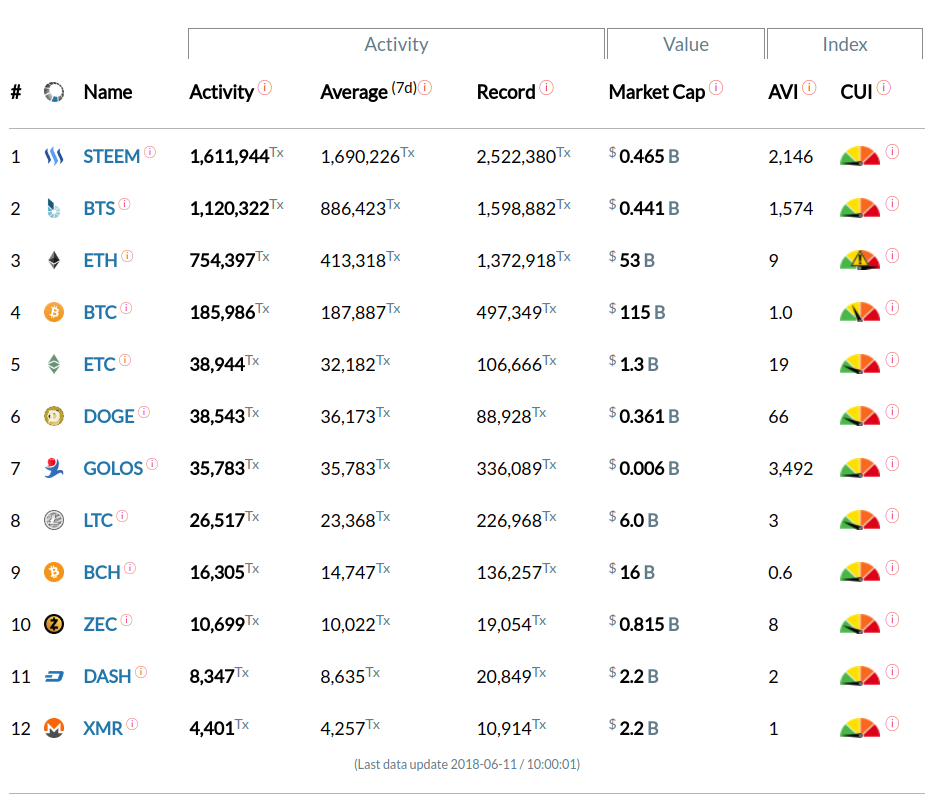This screenshot has width=940, height=811.
Task: Click GOLOS AVI value 3,492
Action: 791,469
